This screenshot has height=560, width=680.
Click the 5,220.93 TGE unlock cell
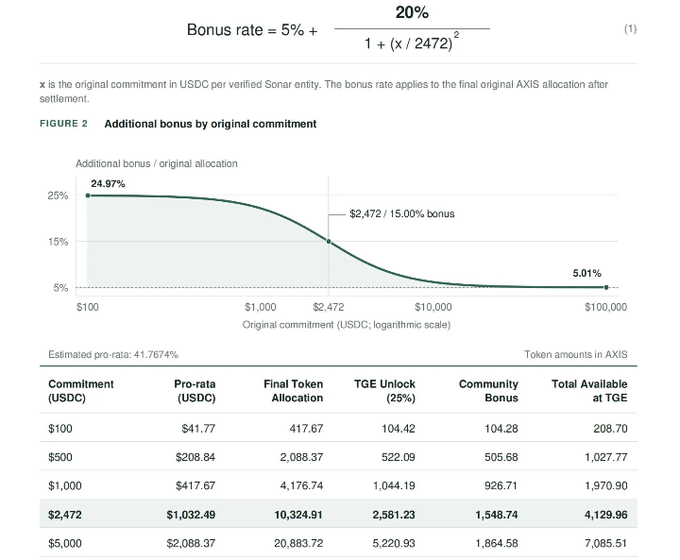click(x=394, y=544)
